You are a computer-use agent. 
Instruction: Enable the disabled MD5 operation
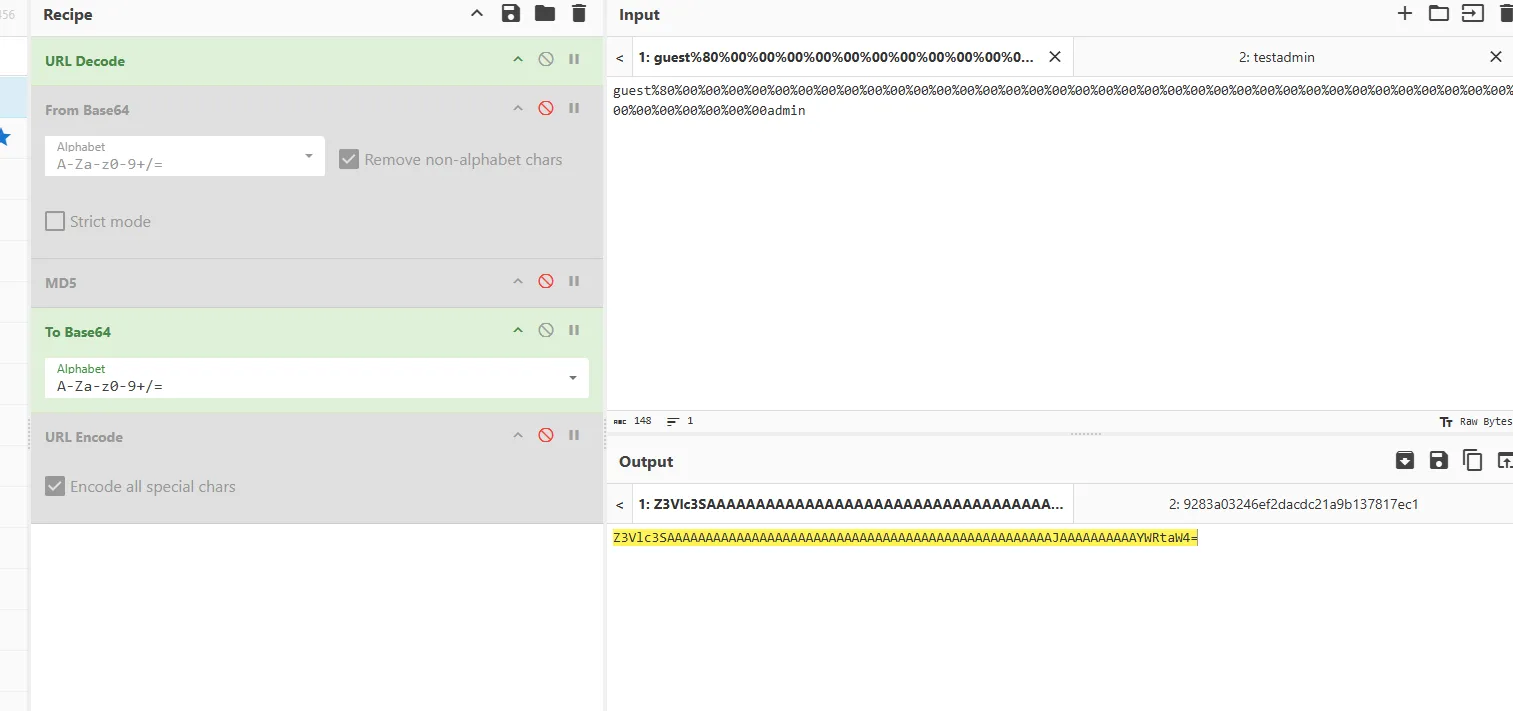546,282
